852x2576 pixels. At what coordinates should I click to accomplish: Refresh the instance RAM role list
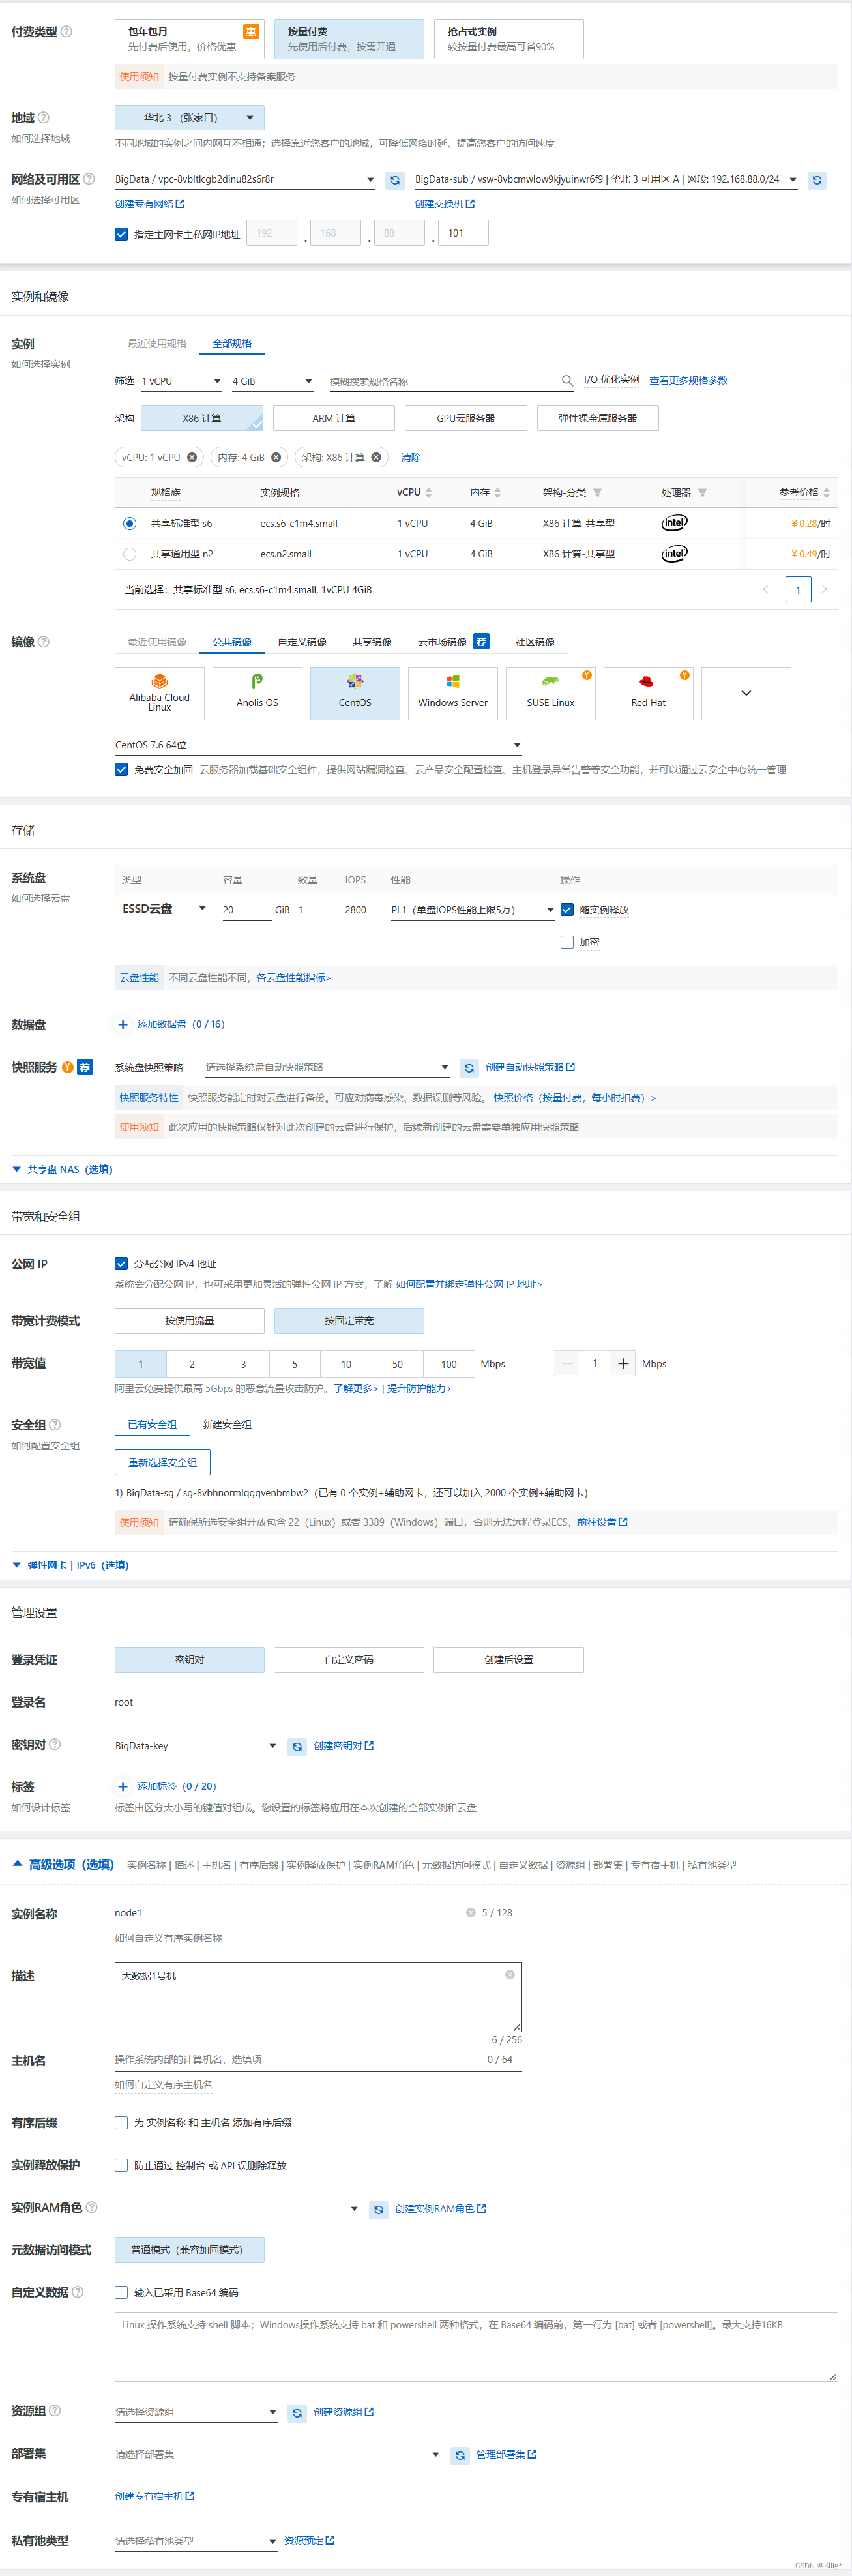[378, 2209]
